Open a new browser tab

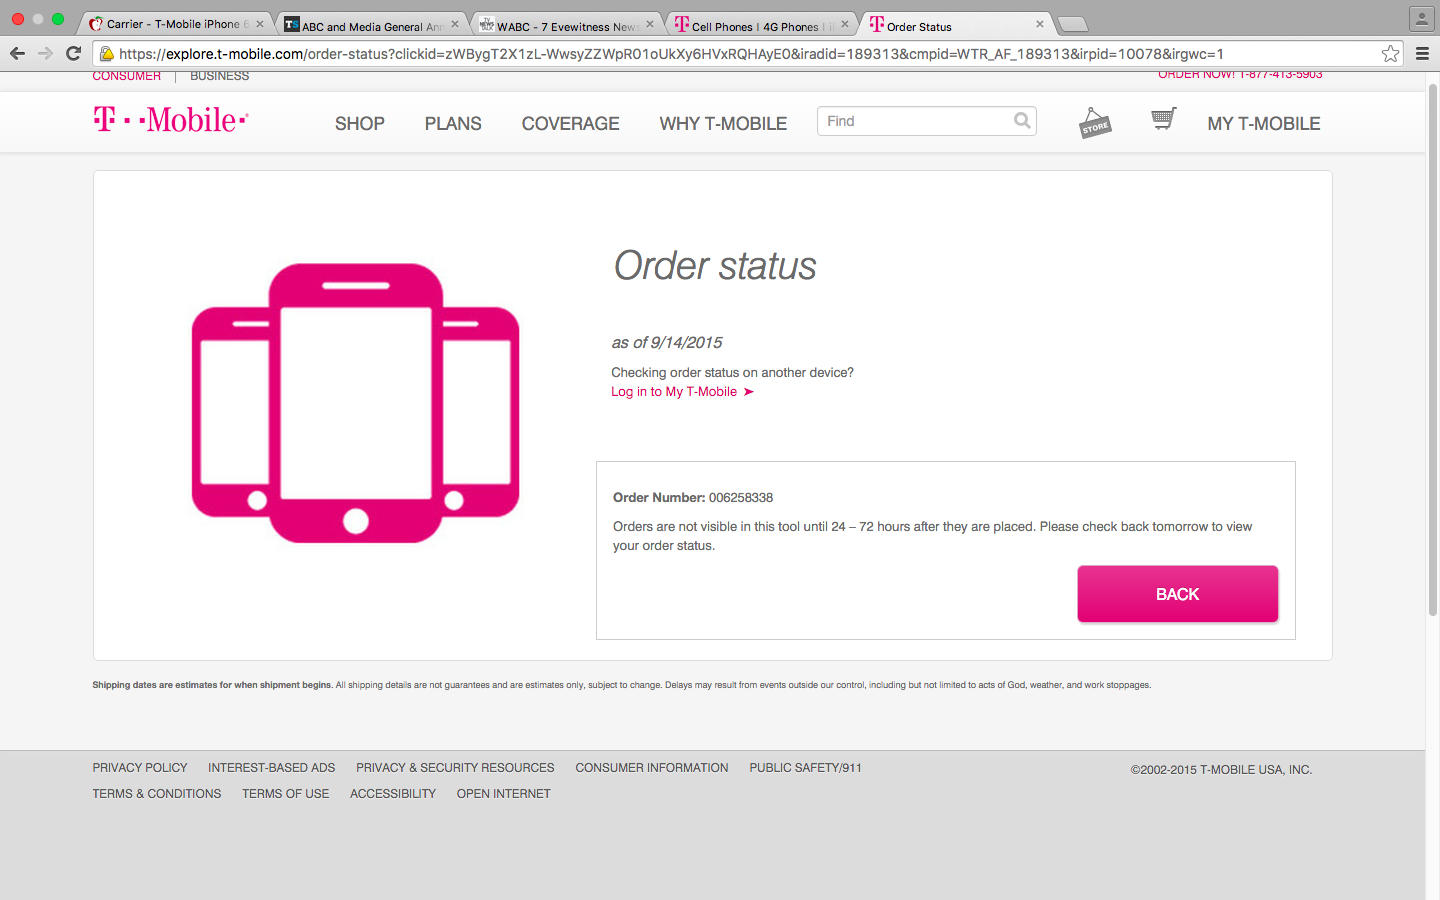tap(1072, 24)
